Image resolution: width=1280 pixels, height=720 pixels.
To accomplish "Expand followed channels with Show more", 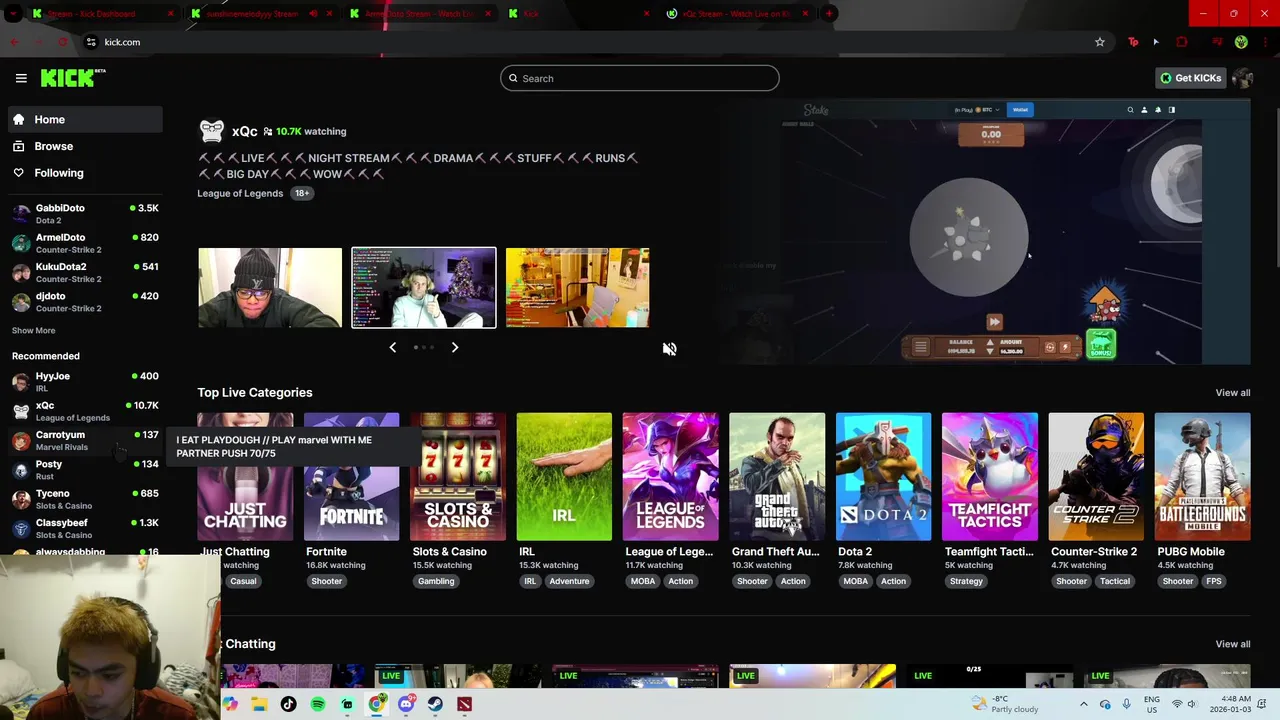I will [33, 330].
